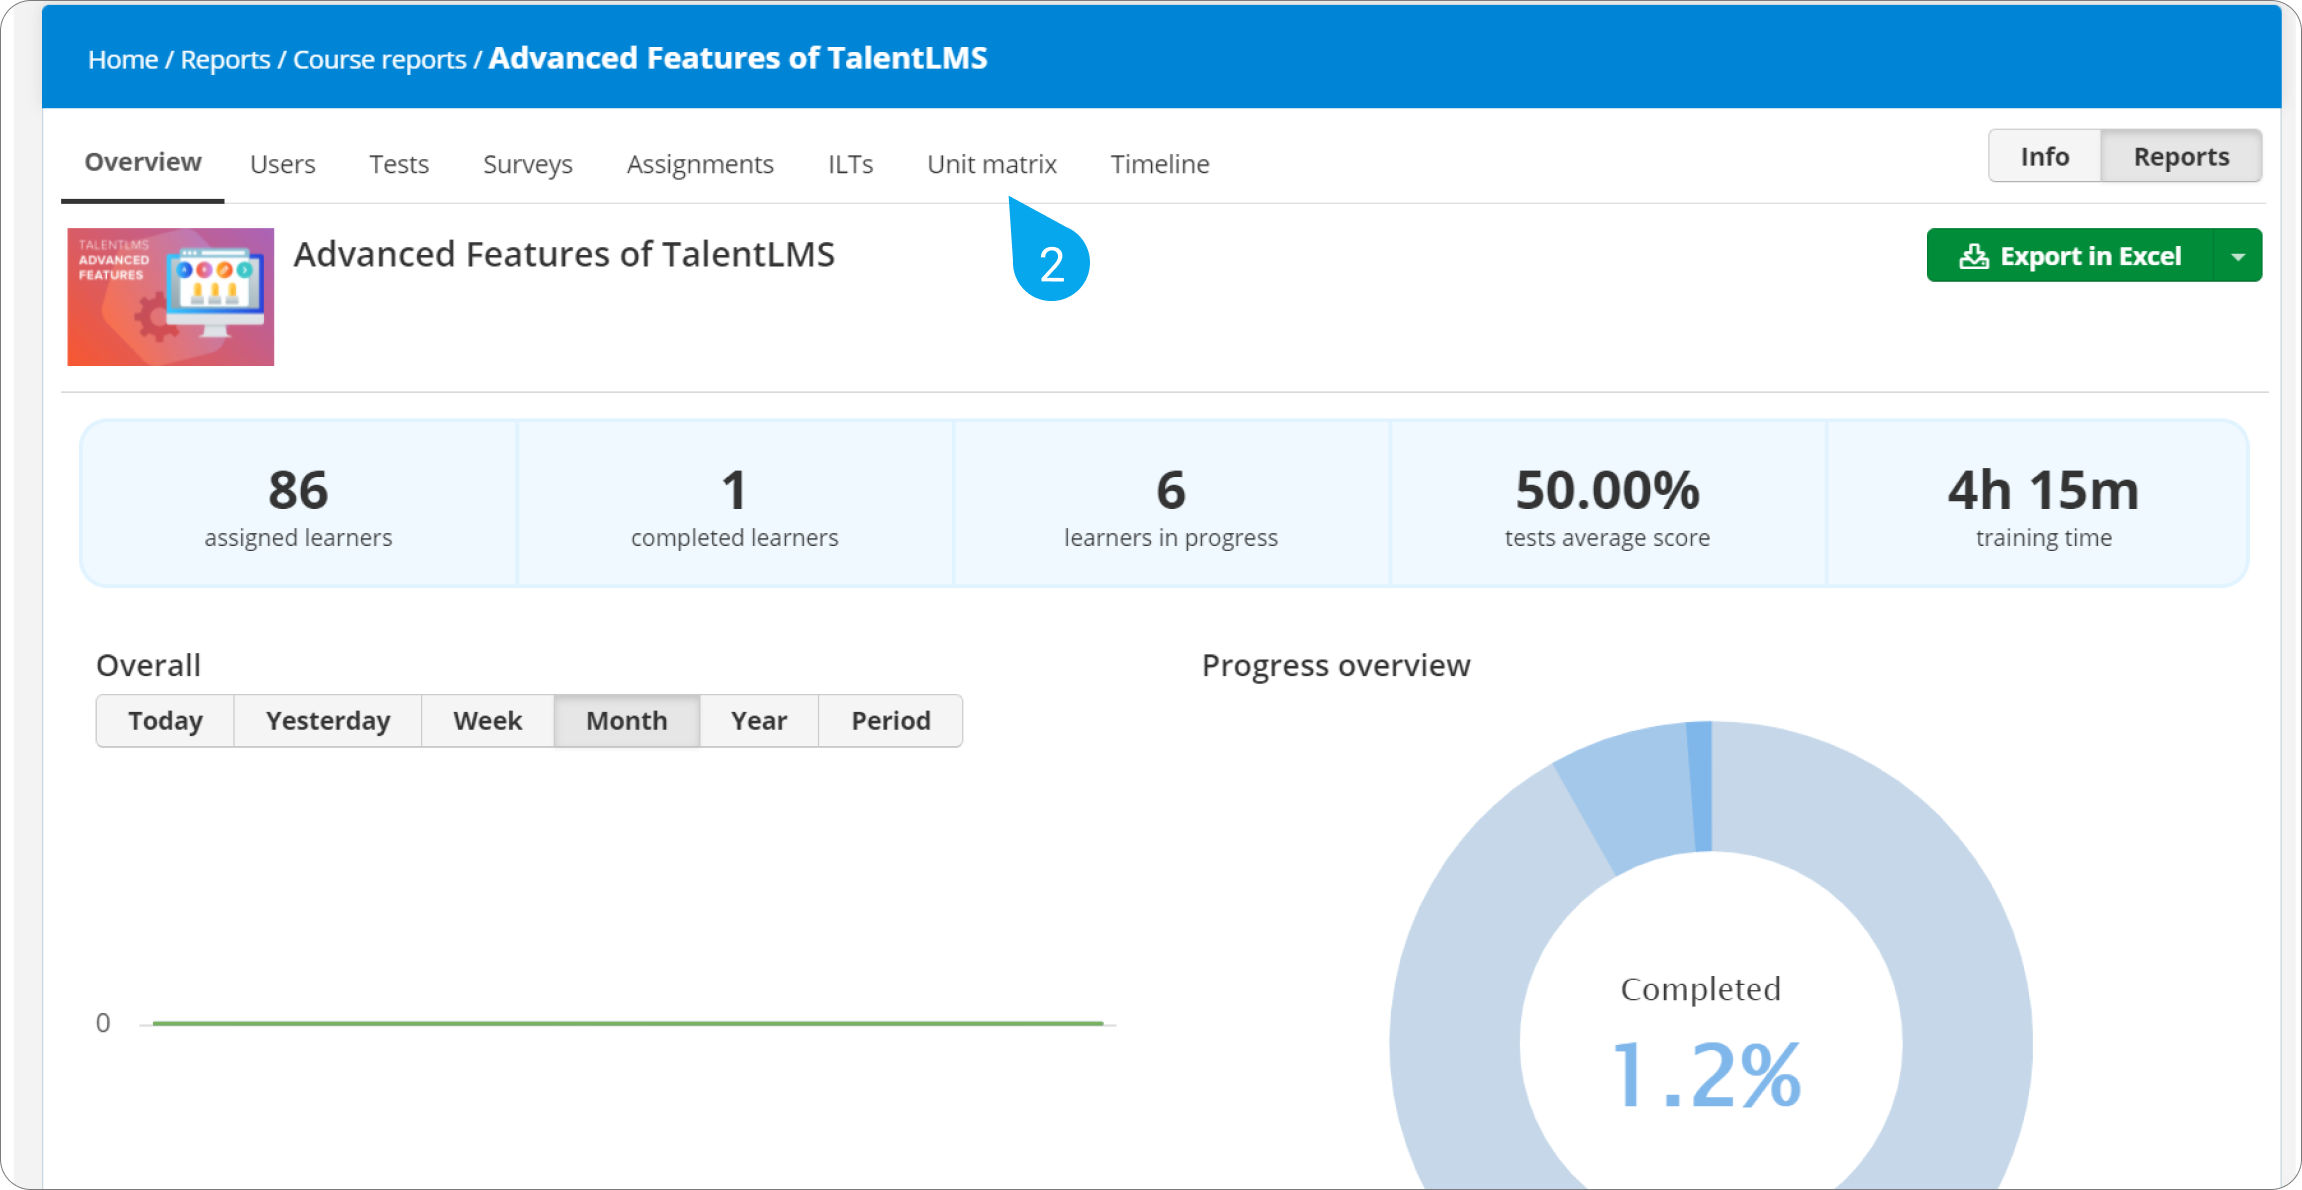Click the Reports toggle button

click(x=2181, y=156)
